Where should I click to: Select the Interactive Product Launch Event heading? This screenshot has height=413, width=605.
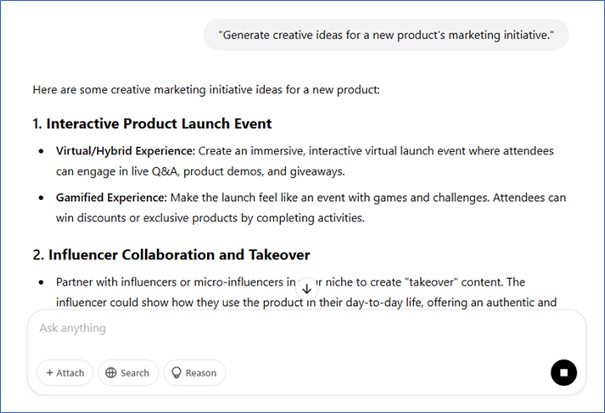[x=152, y=124]
